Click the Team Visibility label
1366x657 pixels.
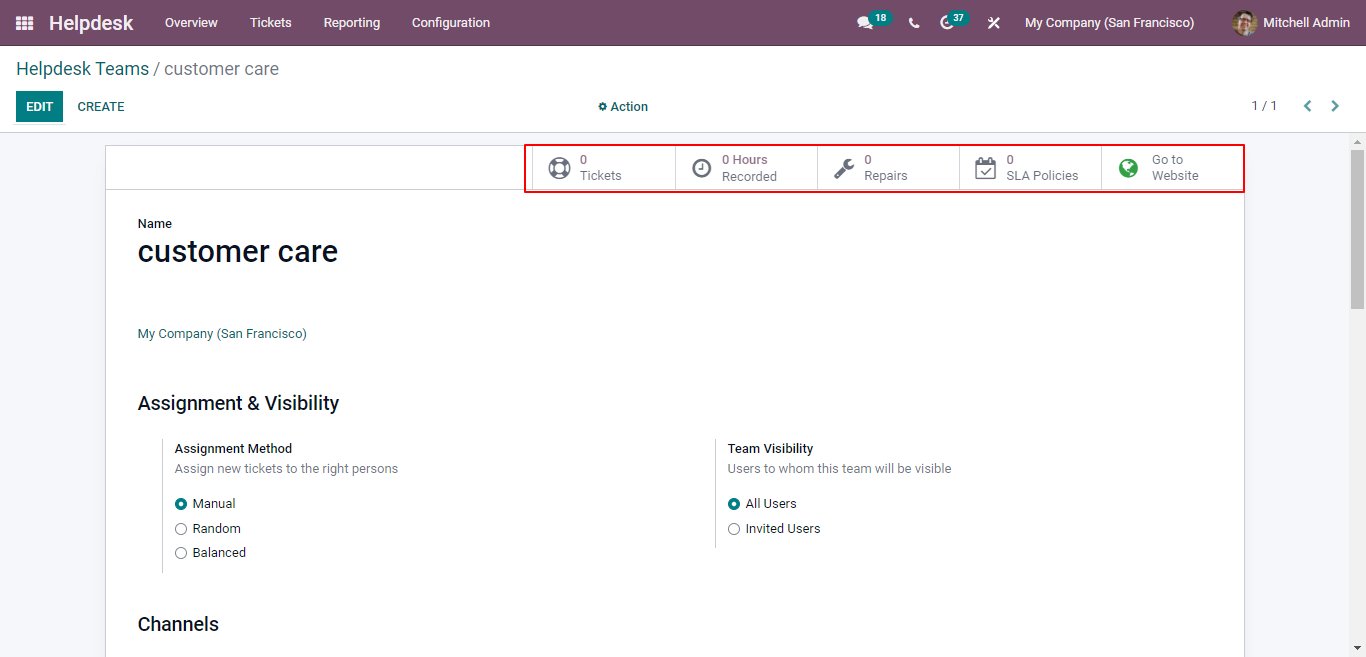tap(770, 449)
